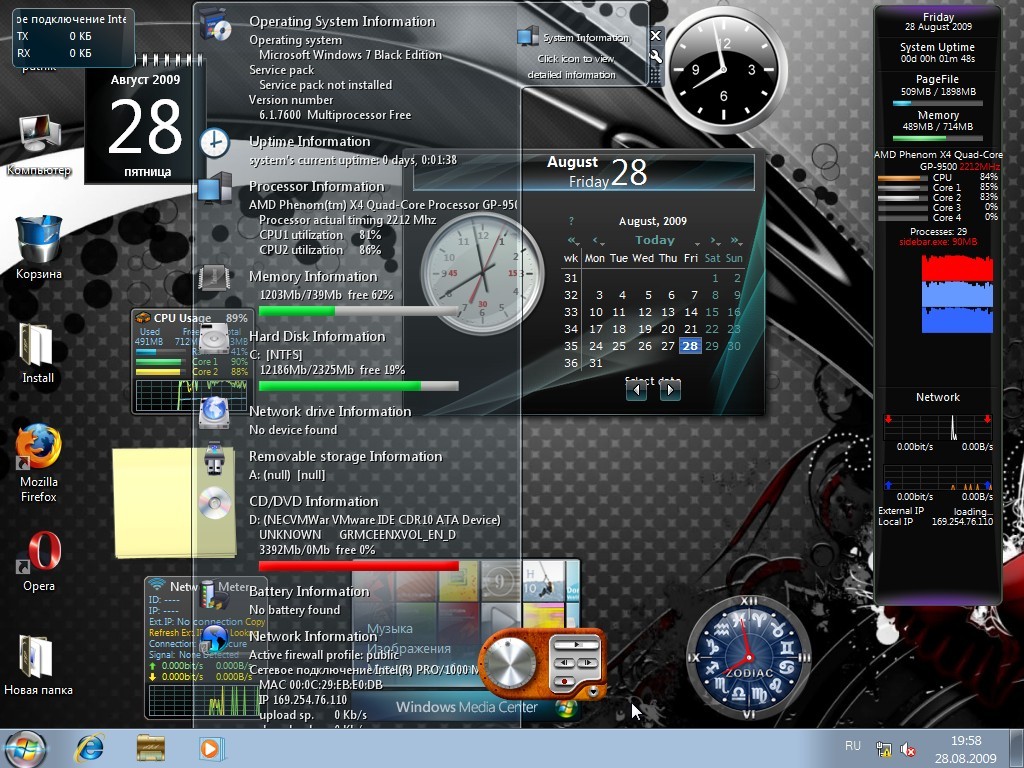Launch Windows Media Player from the taskbar
Viewport: 1024px width, 768px height.
tap(211, 748)
